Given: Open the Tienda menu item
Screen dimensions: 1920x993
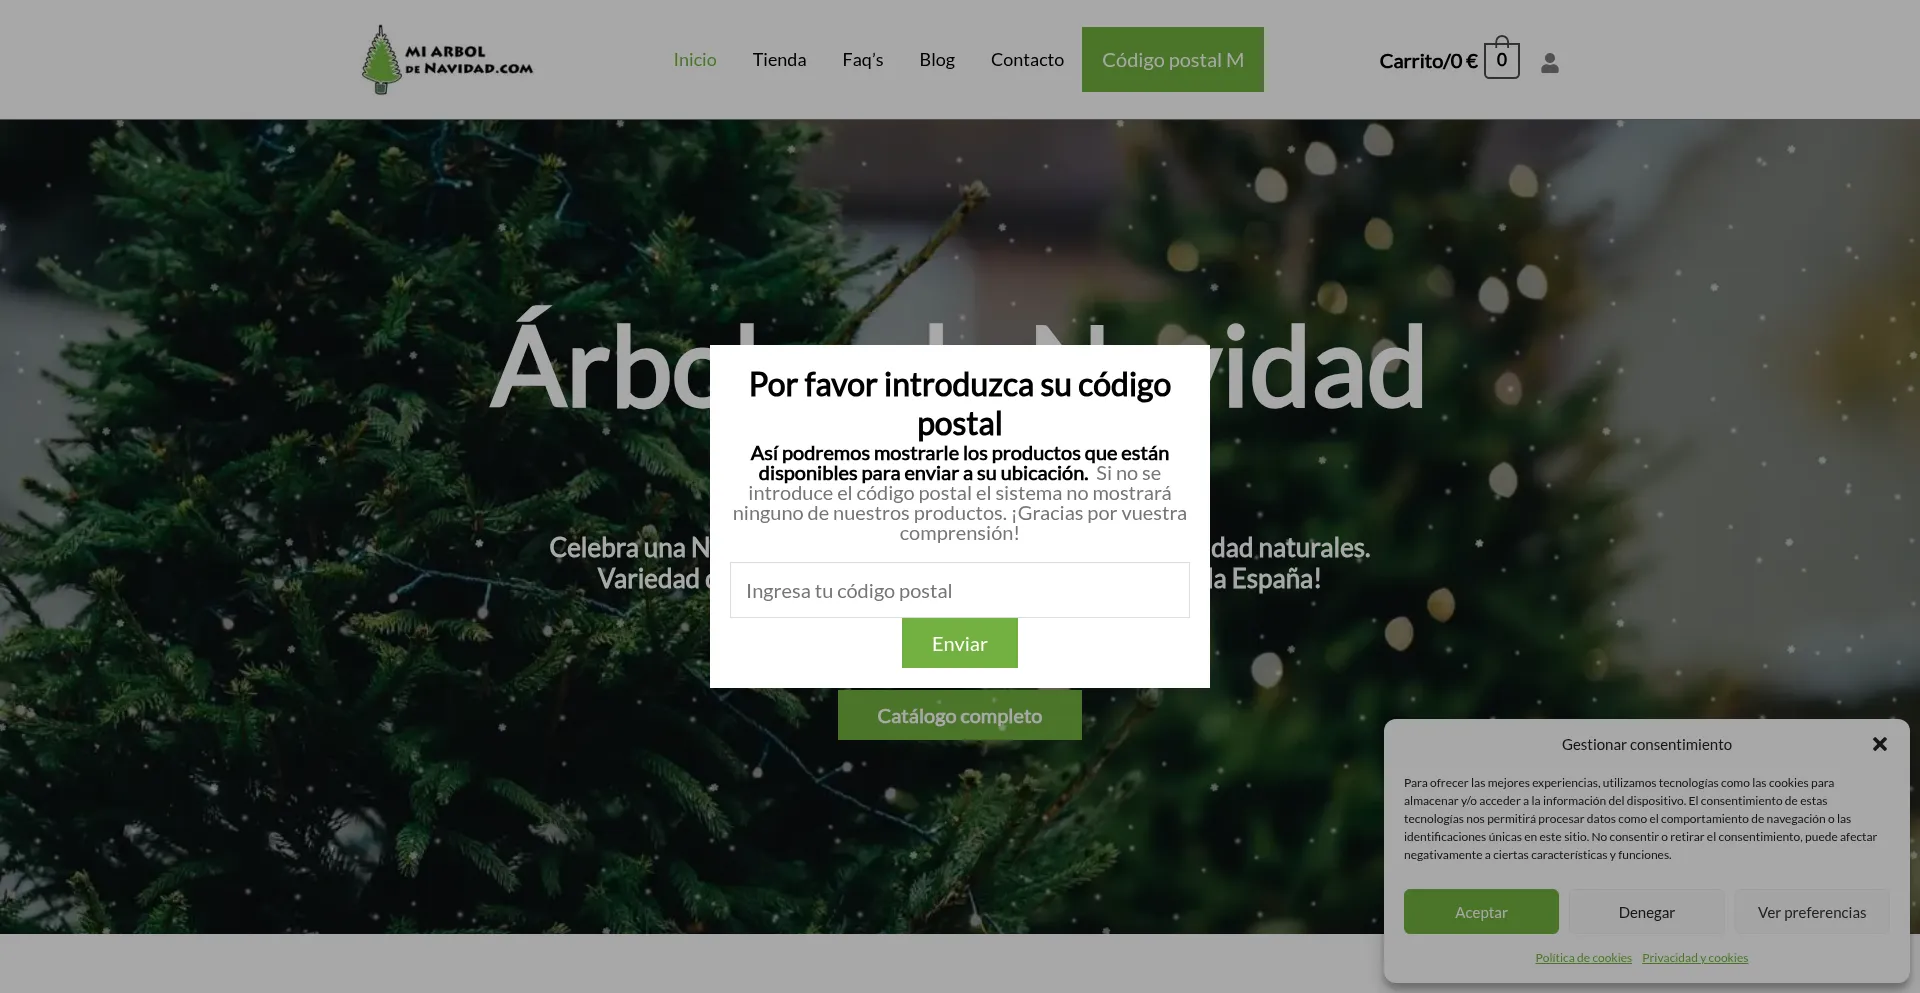Looking at the screenshot, I should tap(779, 60).
